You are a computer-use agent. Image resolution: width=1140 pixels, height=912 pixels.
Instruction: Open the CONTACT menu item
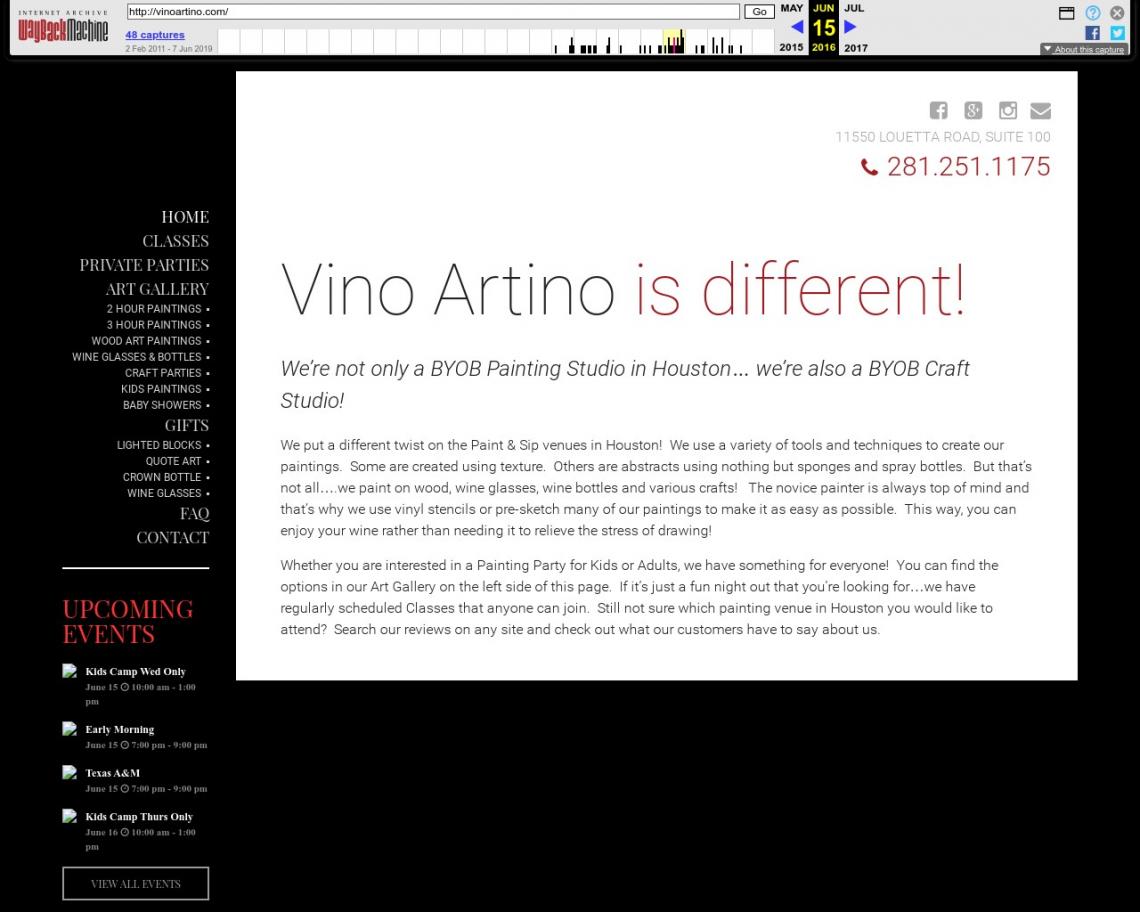pyautogui.click(x=172, y=537)
